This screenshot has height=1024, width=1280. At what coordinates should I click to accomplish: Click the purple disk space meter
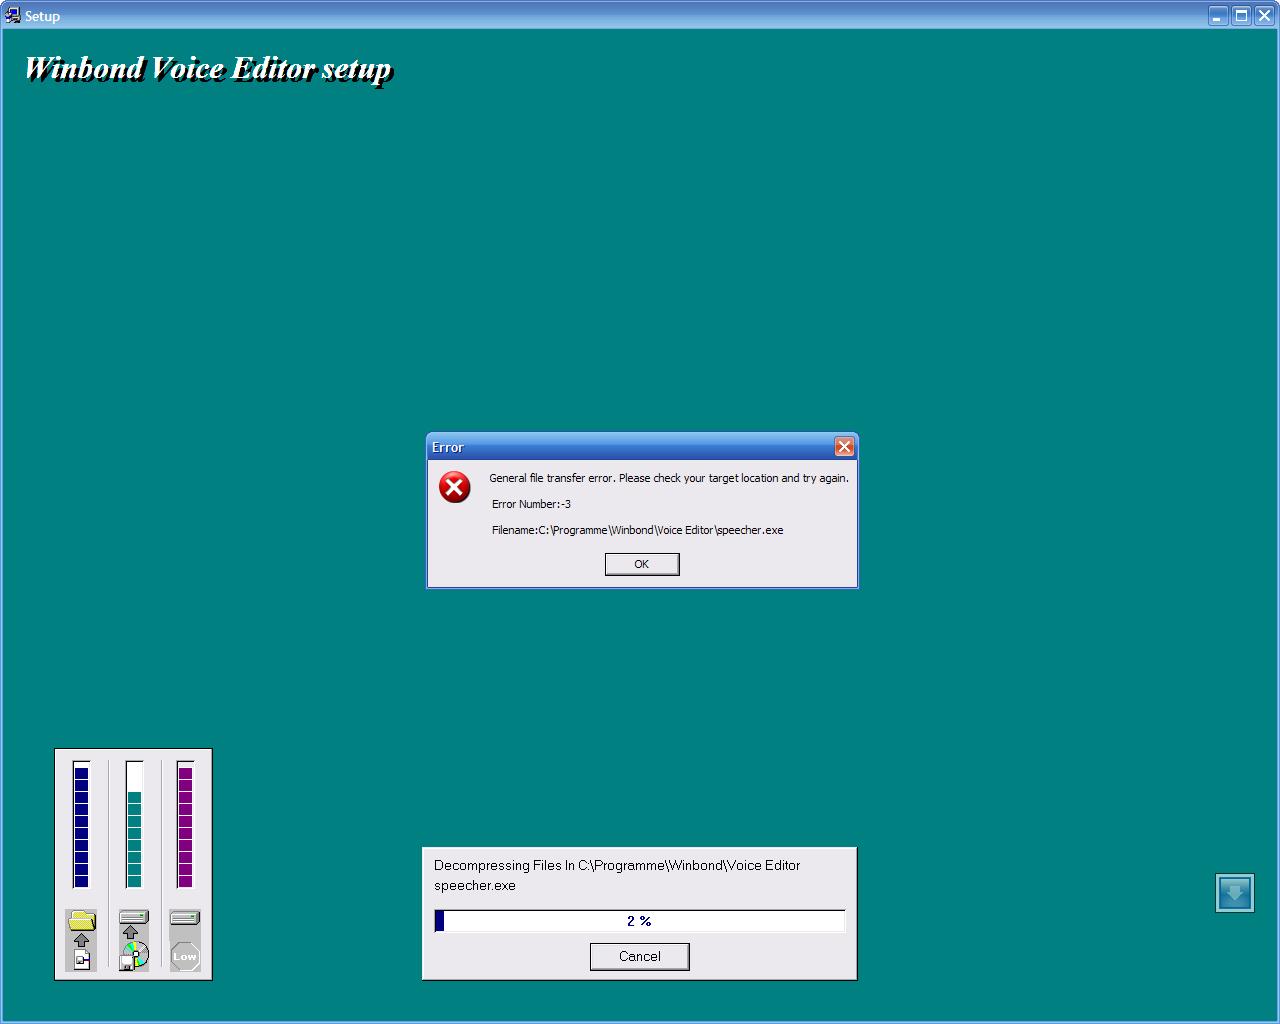(x=185, y=825)
